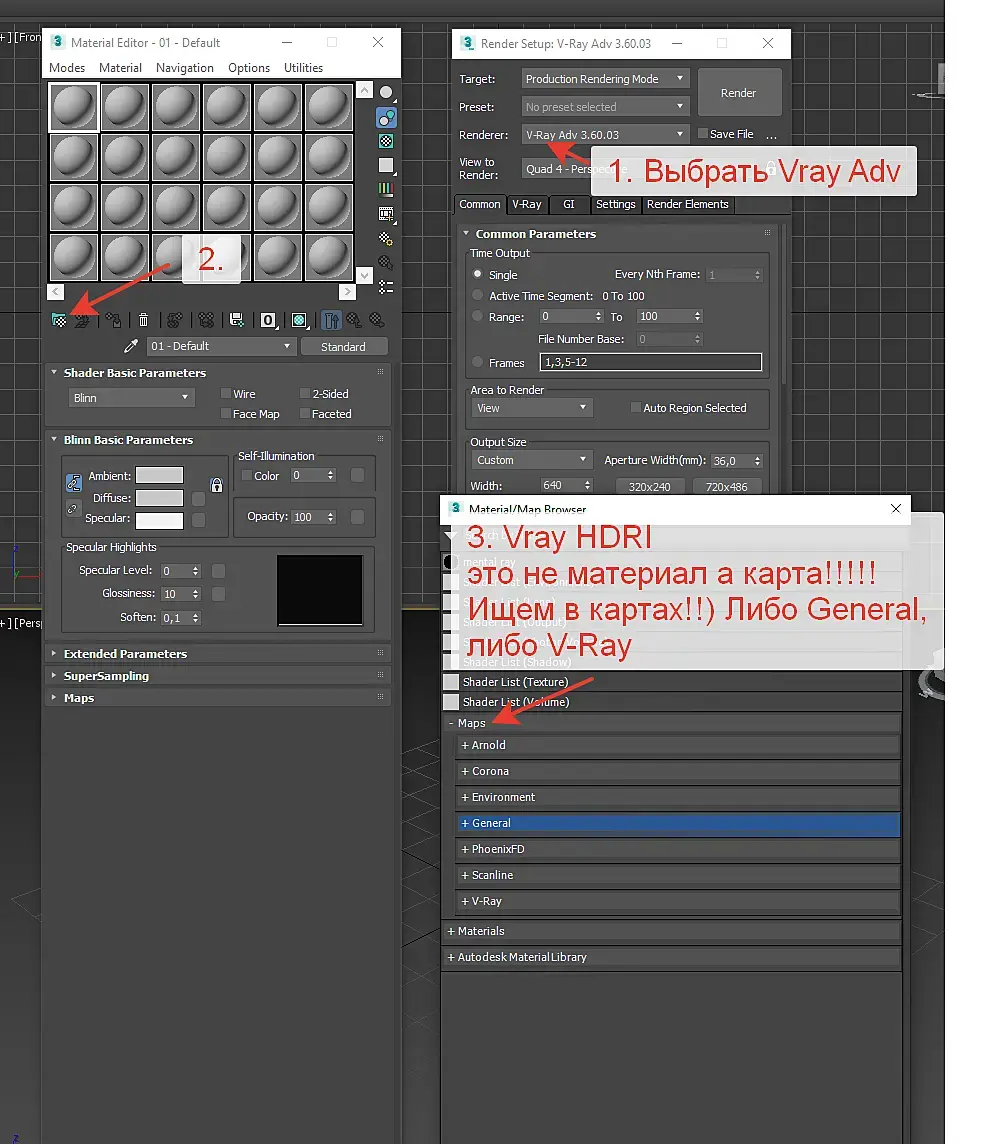Check the Save File checkbox in Render Setup

(702, 134)
